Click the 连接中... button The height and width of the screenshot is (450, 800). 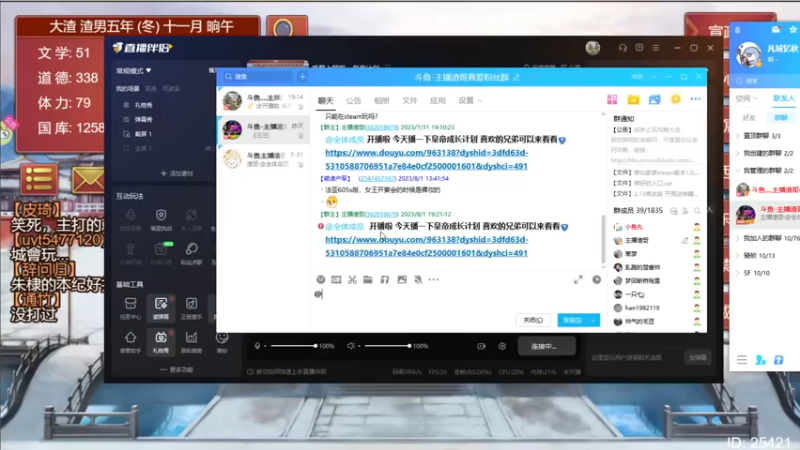pos(546,346)
